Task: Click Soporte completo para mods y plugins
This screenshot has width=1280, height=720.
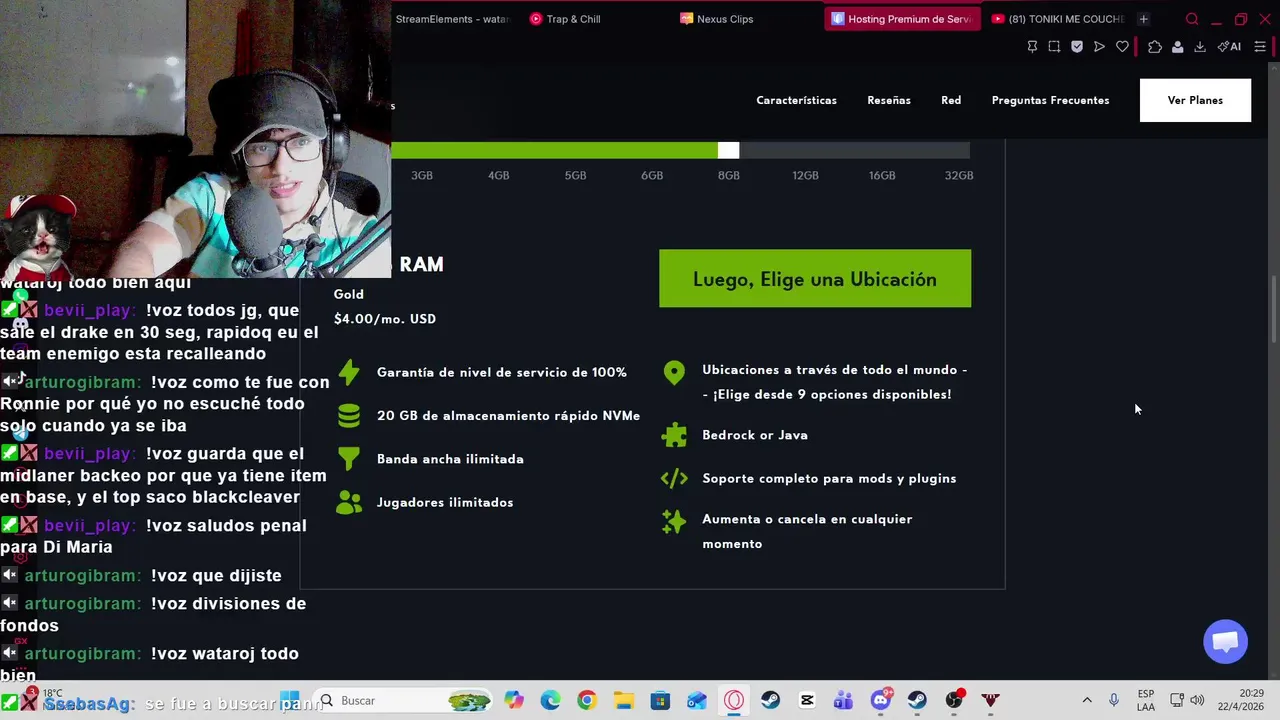Action: pos(829,478)
